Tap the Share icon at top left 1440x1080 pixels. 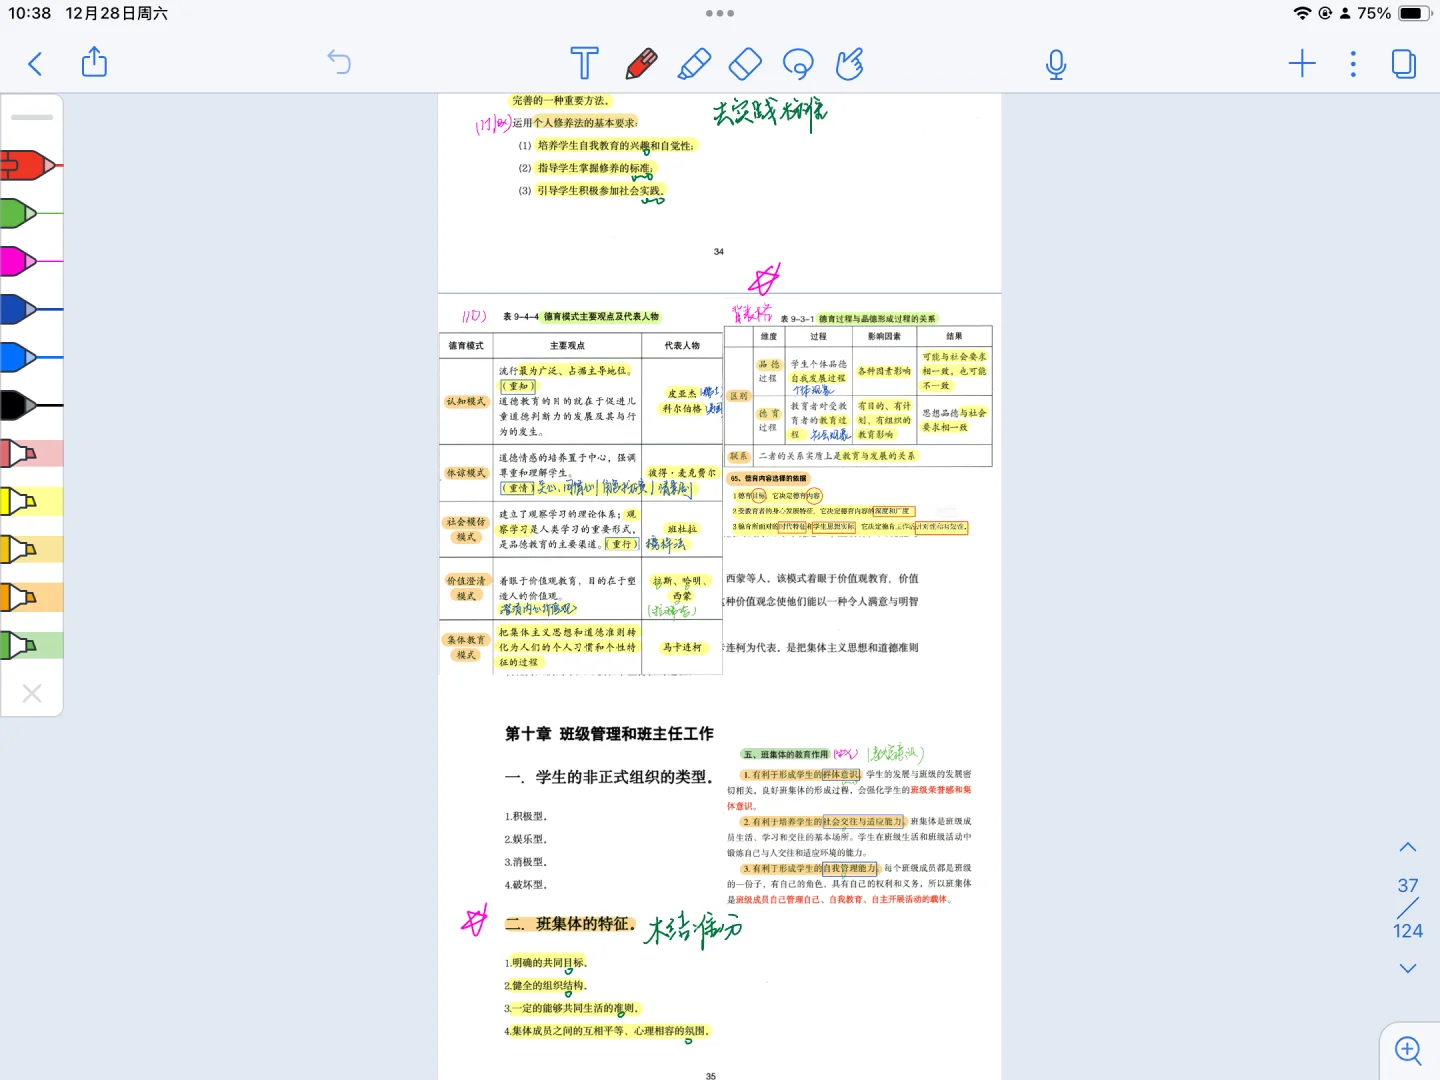(94, 62)
